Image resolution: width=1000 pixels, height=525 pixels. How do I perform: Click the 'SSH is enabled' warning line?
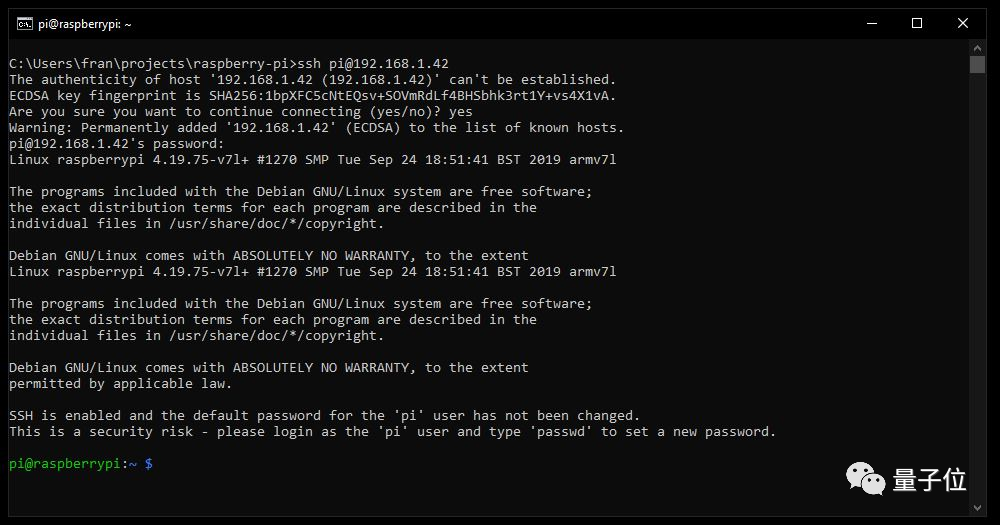click(x=324, y=416)
